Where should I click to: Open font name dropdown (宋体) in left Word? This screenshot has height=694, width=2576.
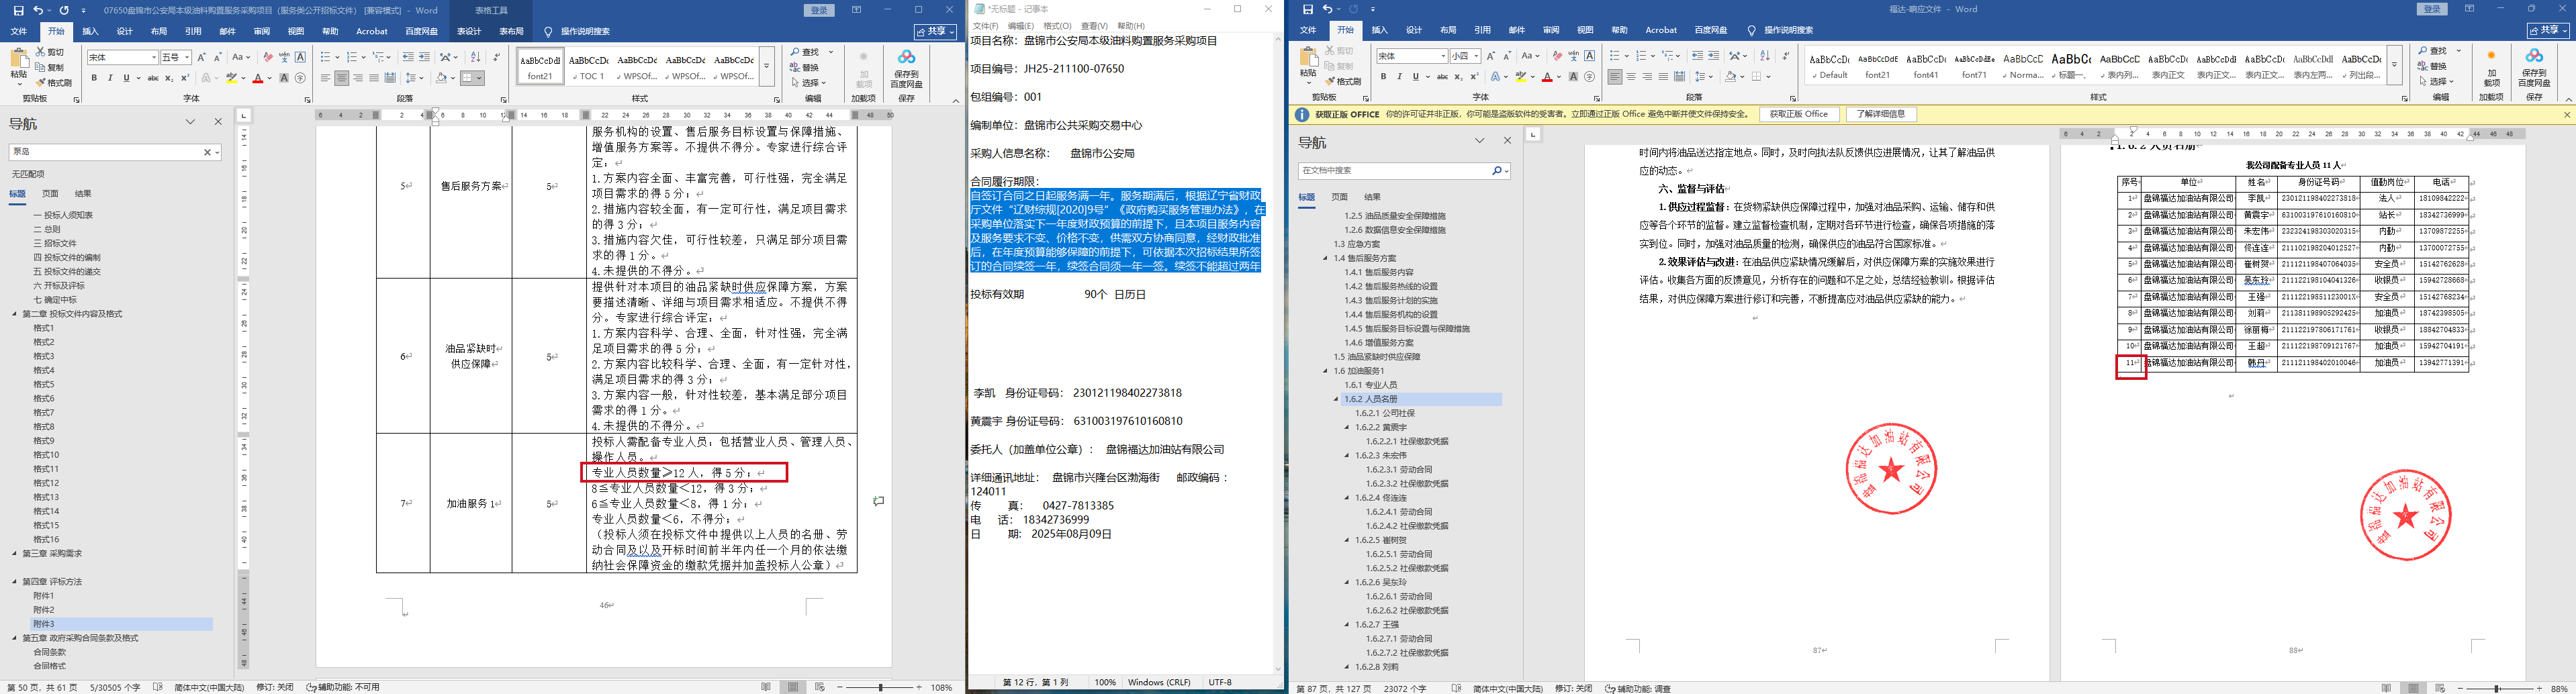point(154,57)
